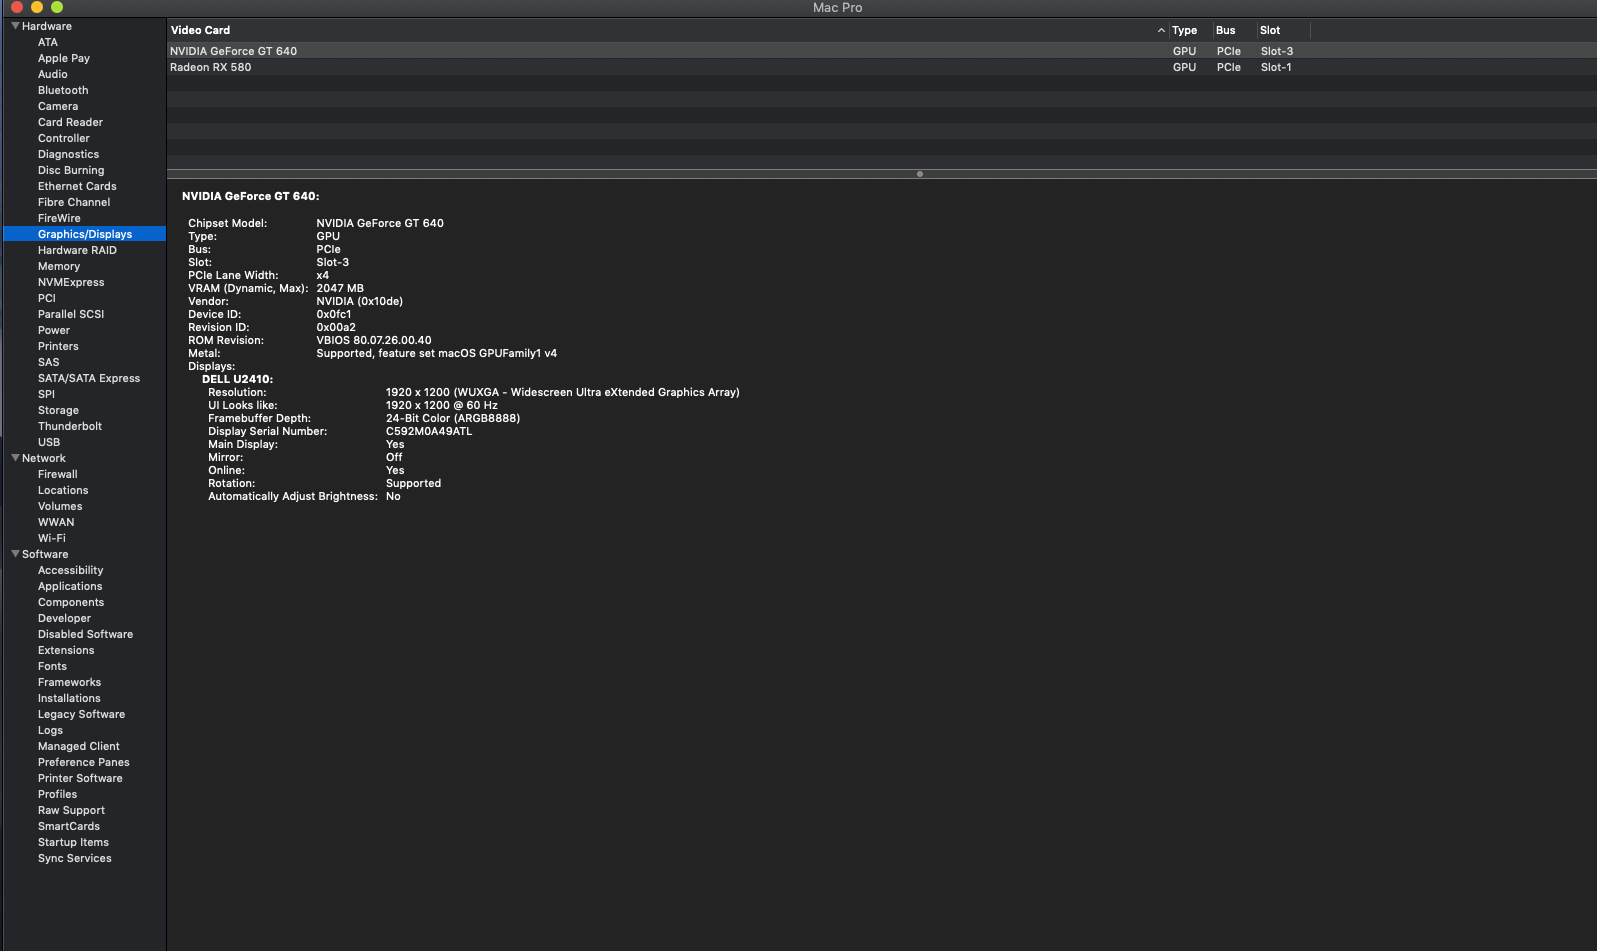Open Sync Services section
The width and height of the screenshot is (1597, 951).
point(75,858)
